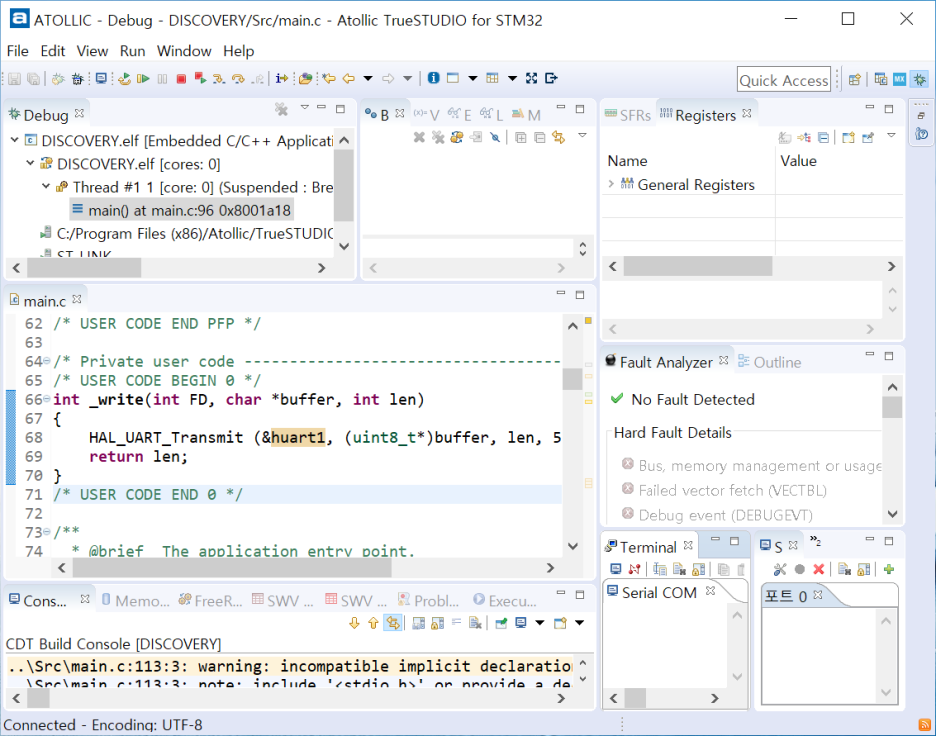Click Fault Analyzer scroll-down arrow
Viewport: 936px width, 736px height.
click(892, 513)
